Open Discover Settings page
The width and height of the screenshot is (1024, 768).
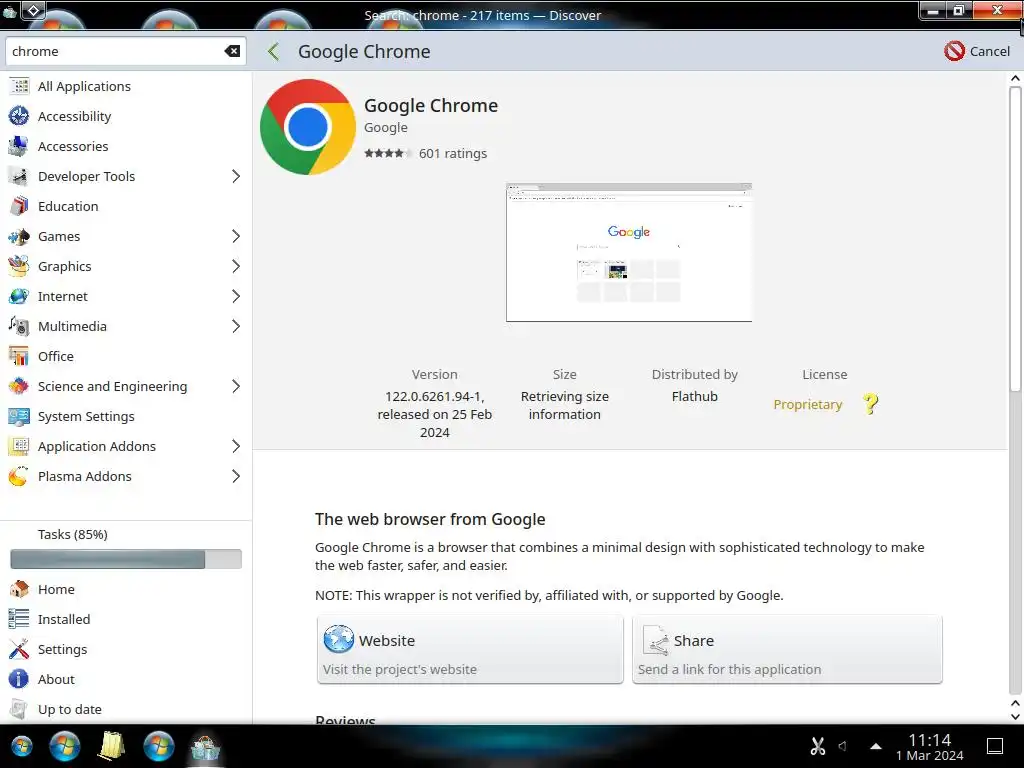click(126, 649)
